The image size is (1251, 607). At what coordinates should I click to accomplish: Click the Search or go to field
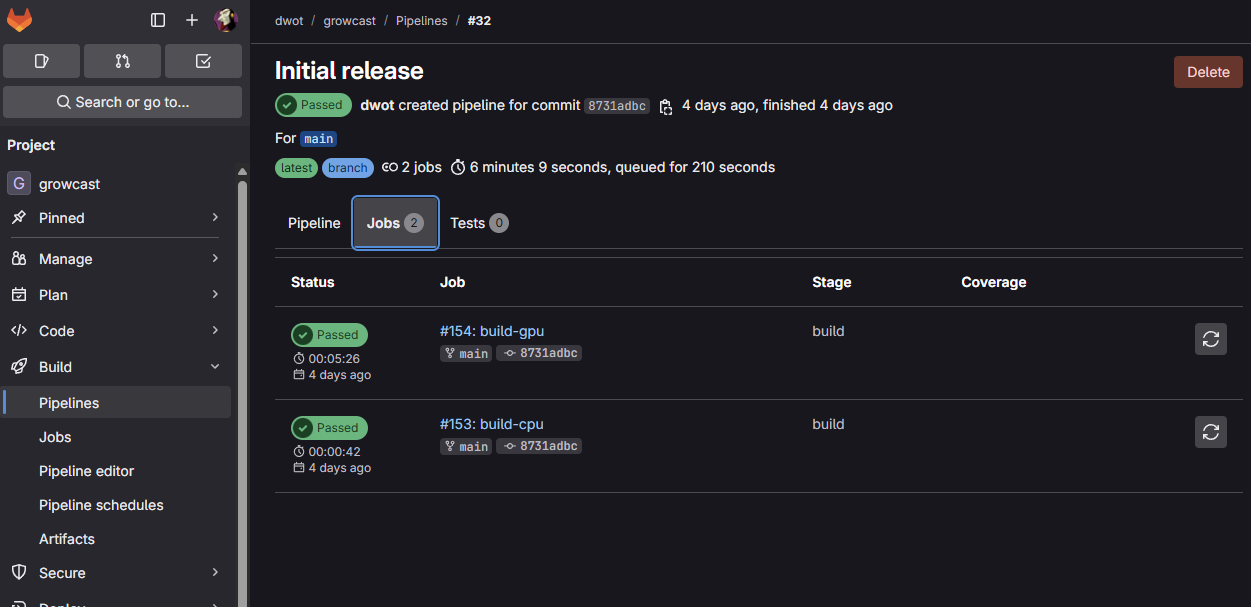coord(122,101)
